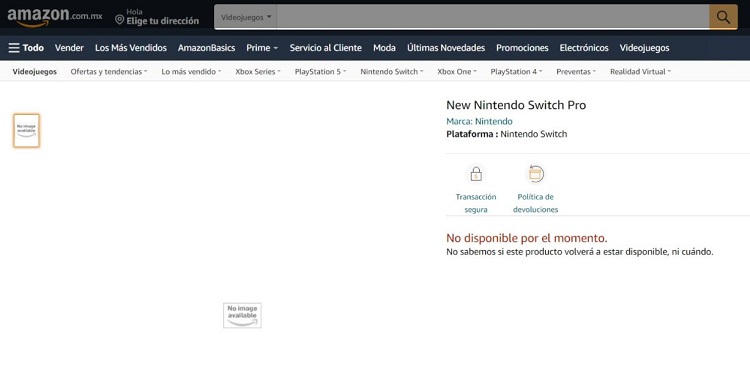This screenshot has height=382, width=750.
Task: Click the Política de devoluciones box icon
Action: pyautogui.click(x=535, y=174)
